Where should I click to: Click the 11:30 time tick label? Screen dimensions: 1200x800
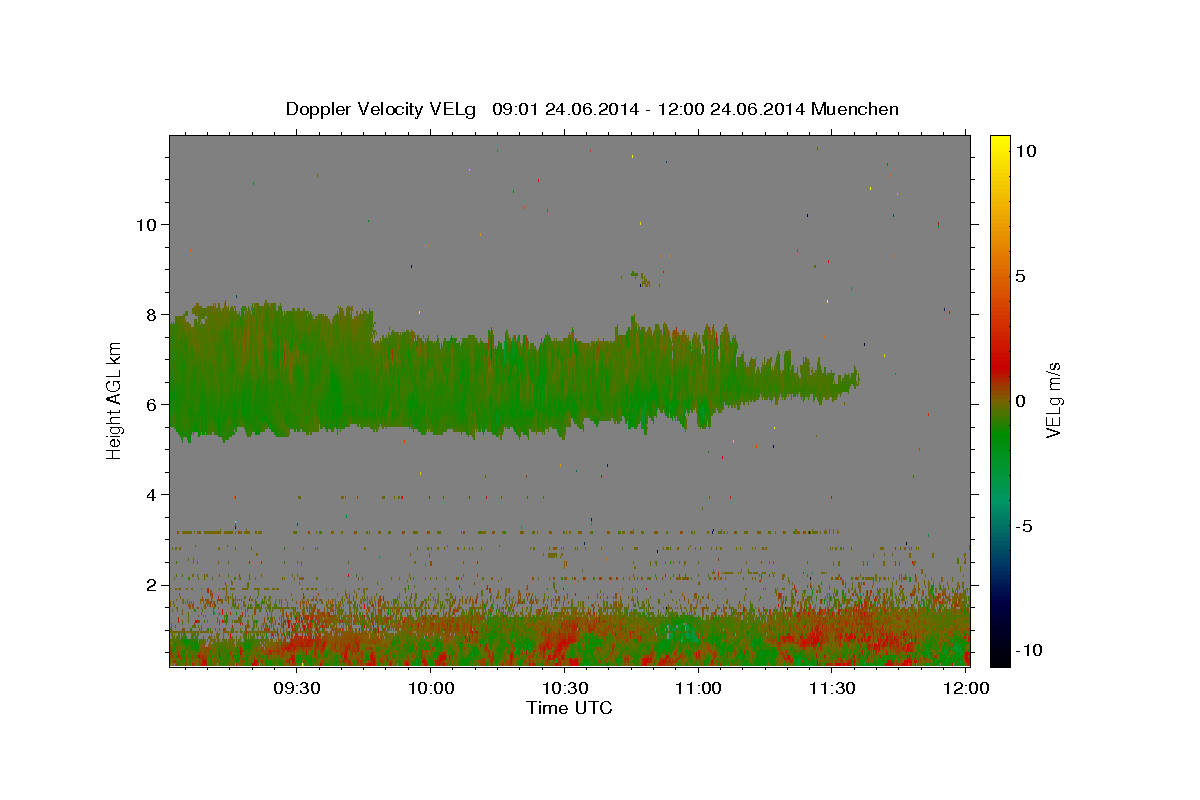tap(832, 689)
